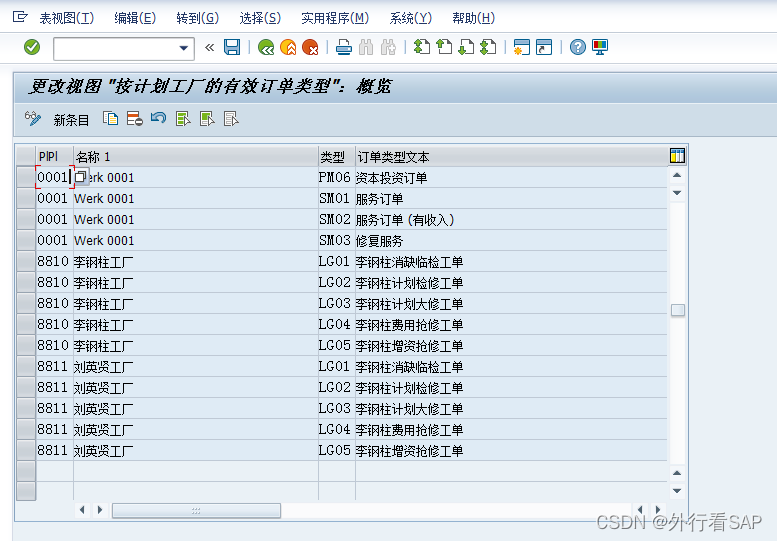Viewport: 777px width, 541px height.
Task: Click the horizontal scrollbar thumb
Action: pos(196,510)
